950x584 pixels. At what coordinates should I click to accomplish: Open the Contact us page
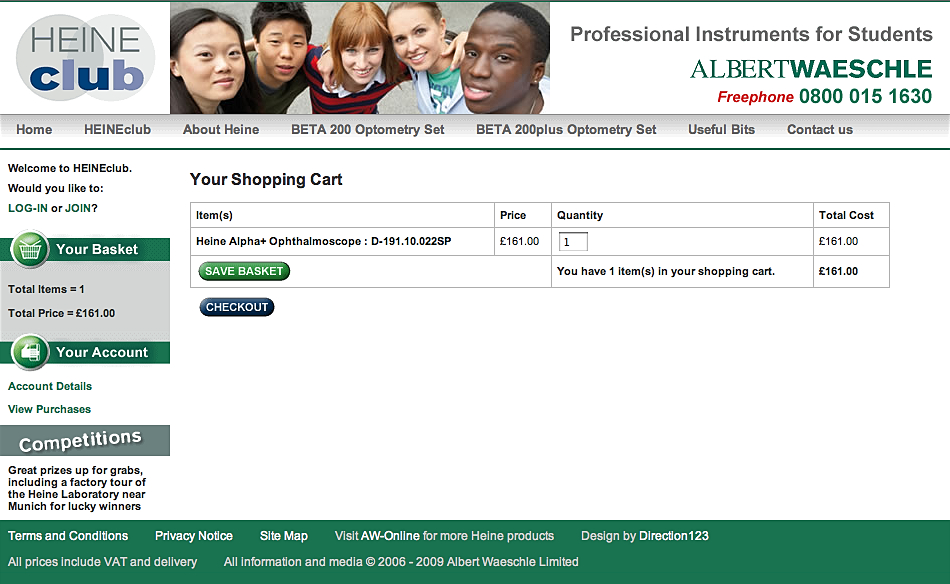pos(820,130)
